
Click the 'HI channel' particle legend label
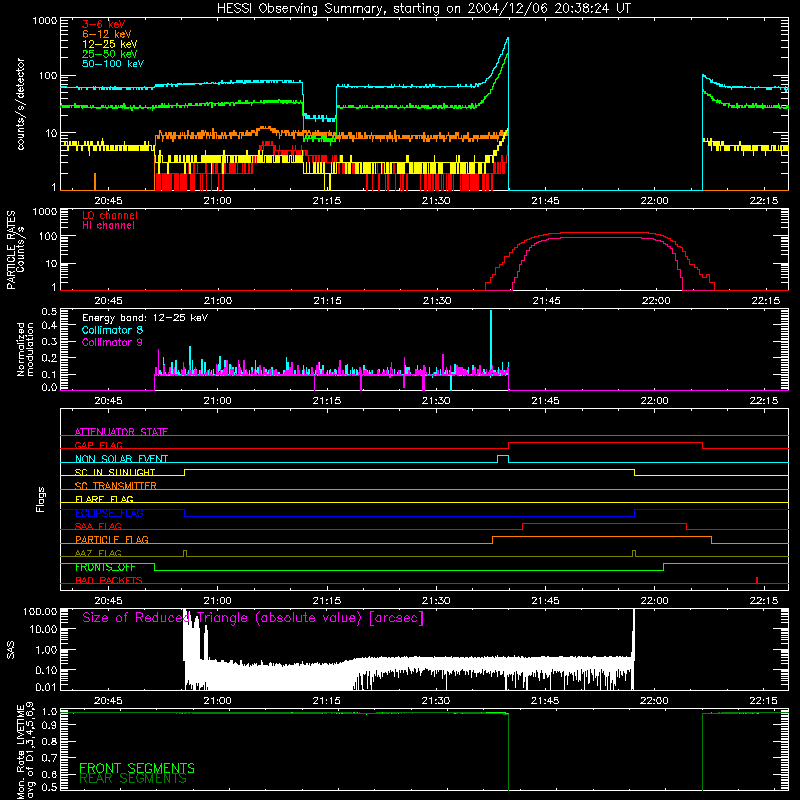[x=109, y=225]
